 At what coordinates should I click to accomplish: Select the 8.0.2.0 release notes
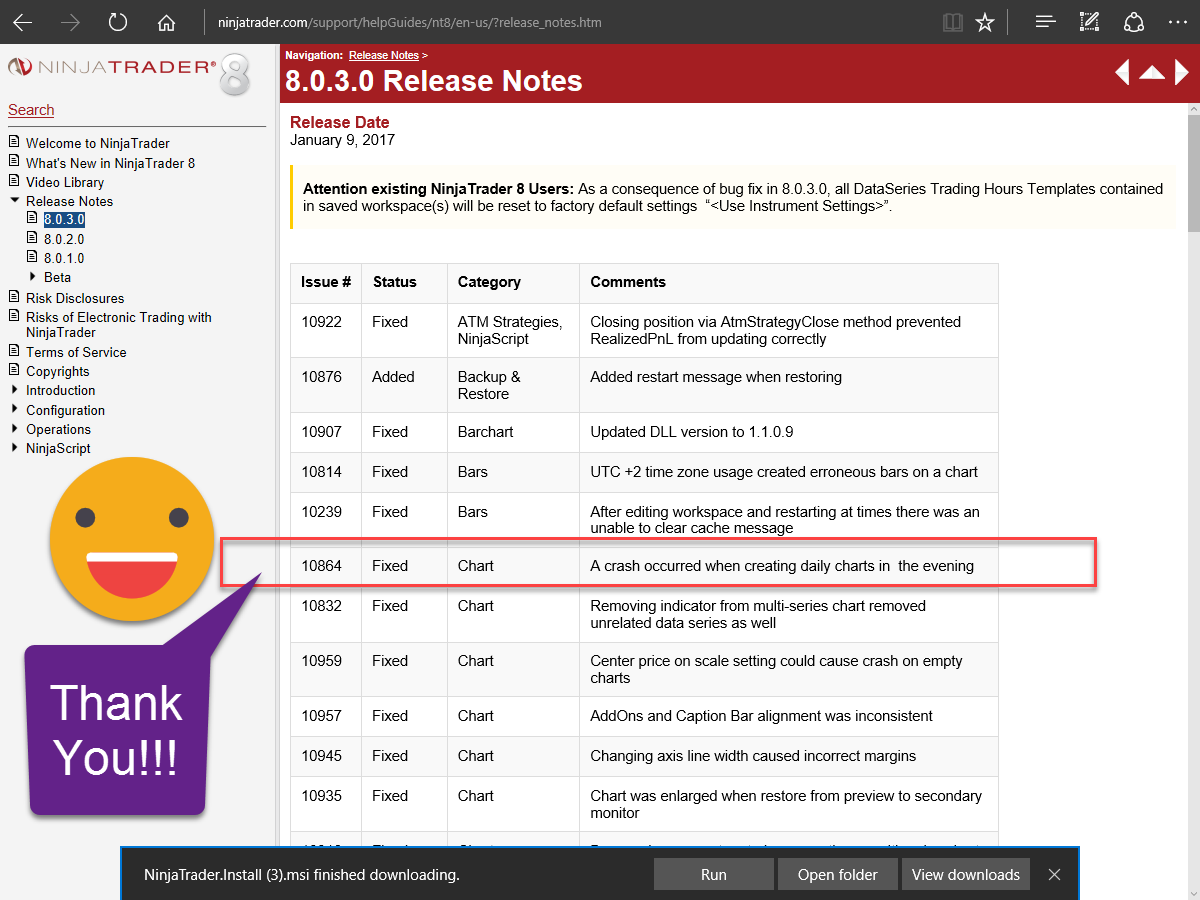(64, 239)
